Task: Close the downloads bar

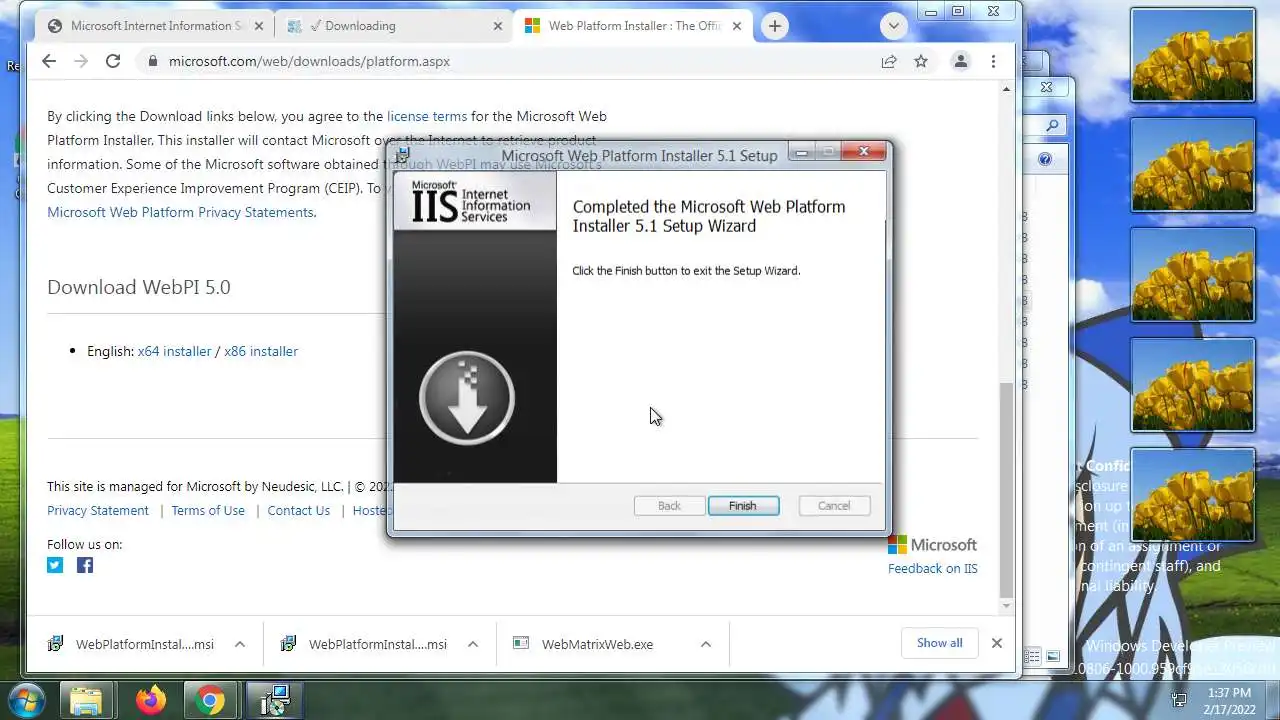Action: (x=996, y=643)
